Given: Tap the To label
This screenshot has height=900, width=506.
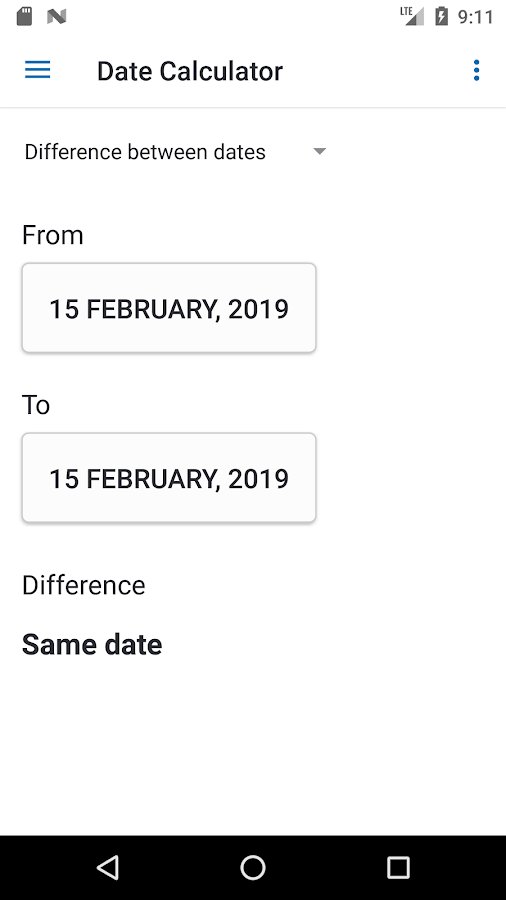Looking at the screenshot, I should [36, 405].
